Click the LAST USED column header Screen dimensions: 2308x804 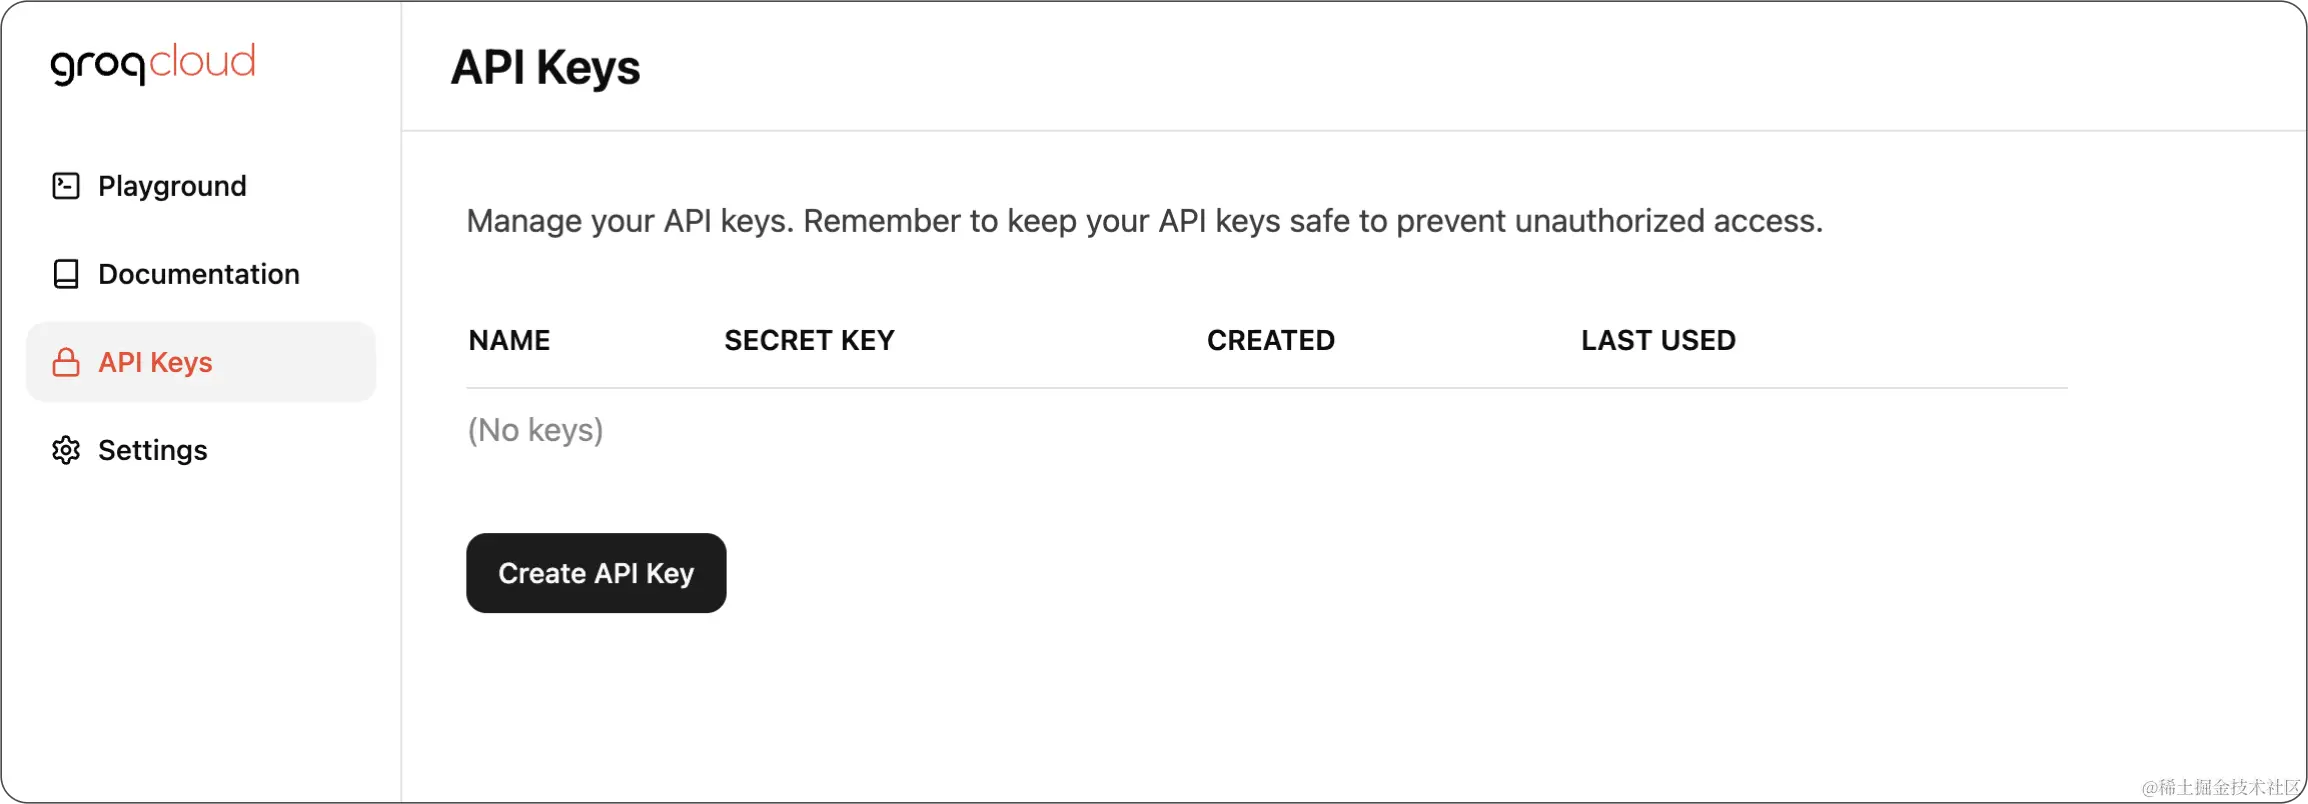pyautogui.click(x=1657, y=340)
